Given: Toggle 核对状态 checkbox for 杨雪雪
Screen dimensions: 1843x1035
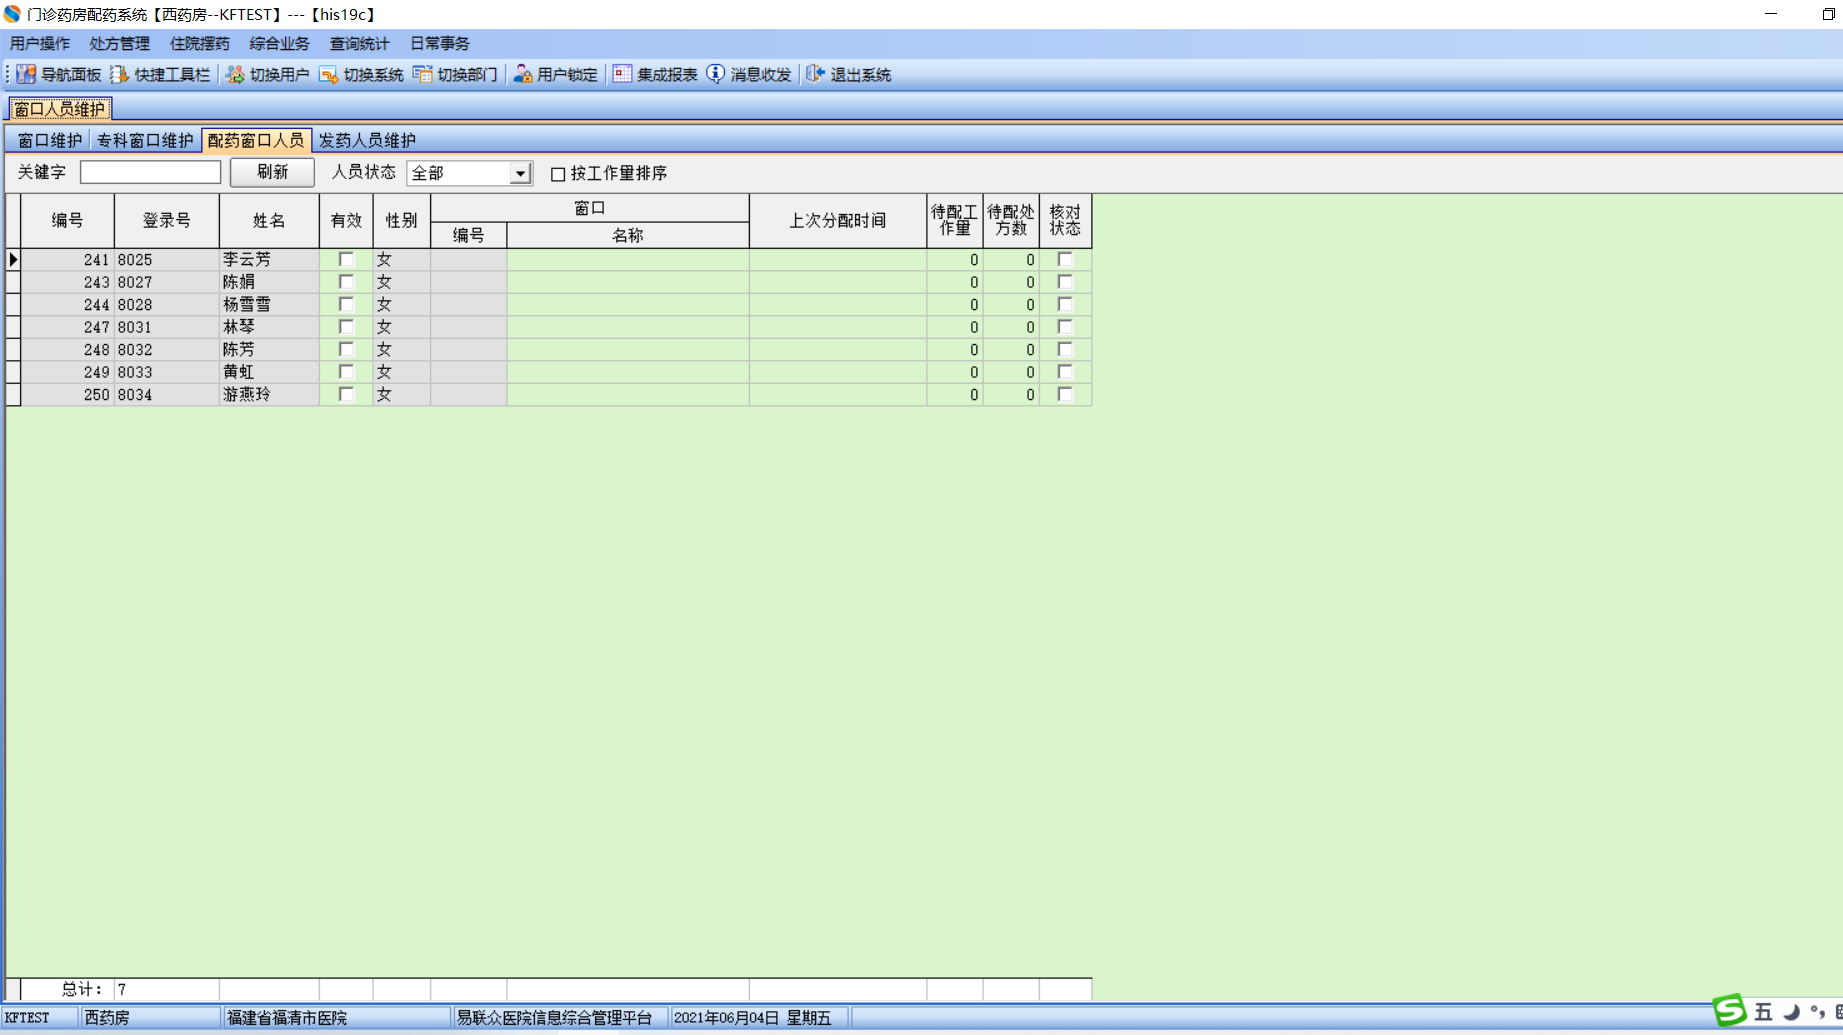Looking at the screenshot, I should point(1065,305).
